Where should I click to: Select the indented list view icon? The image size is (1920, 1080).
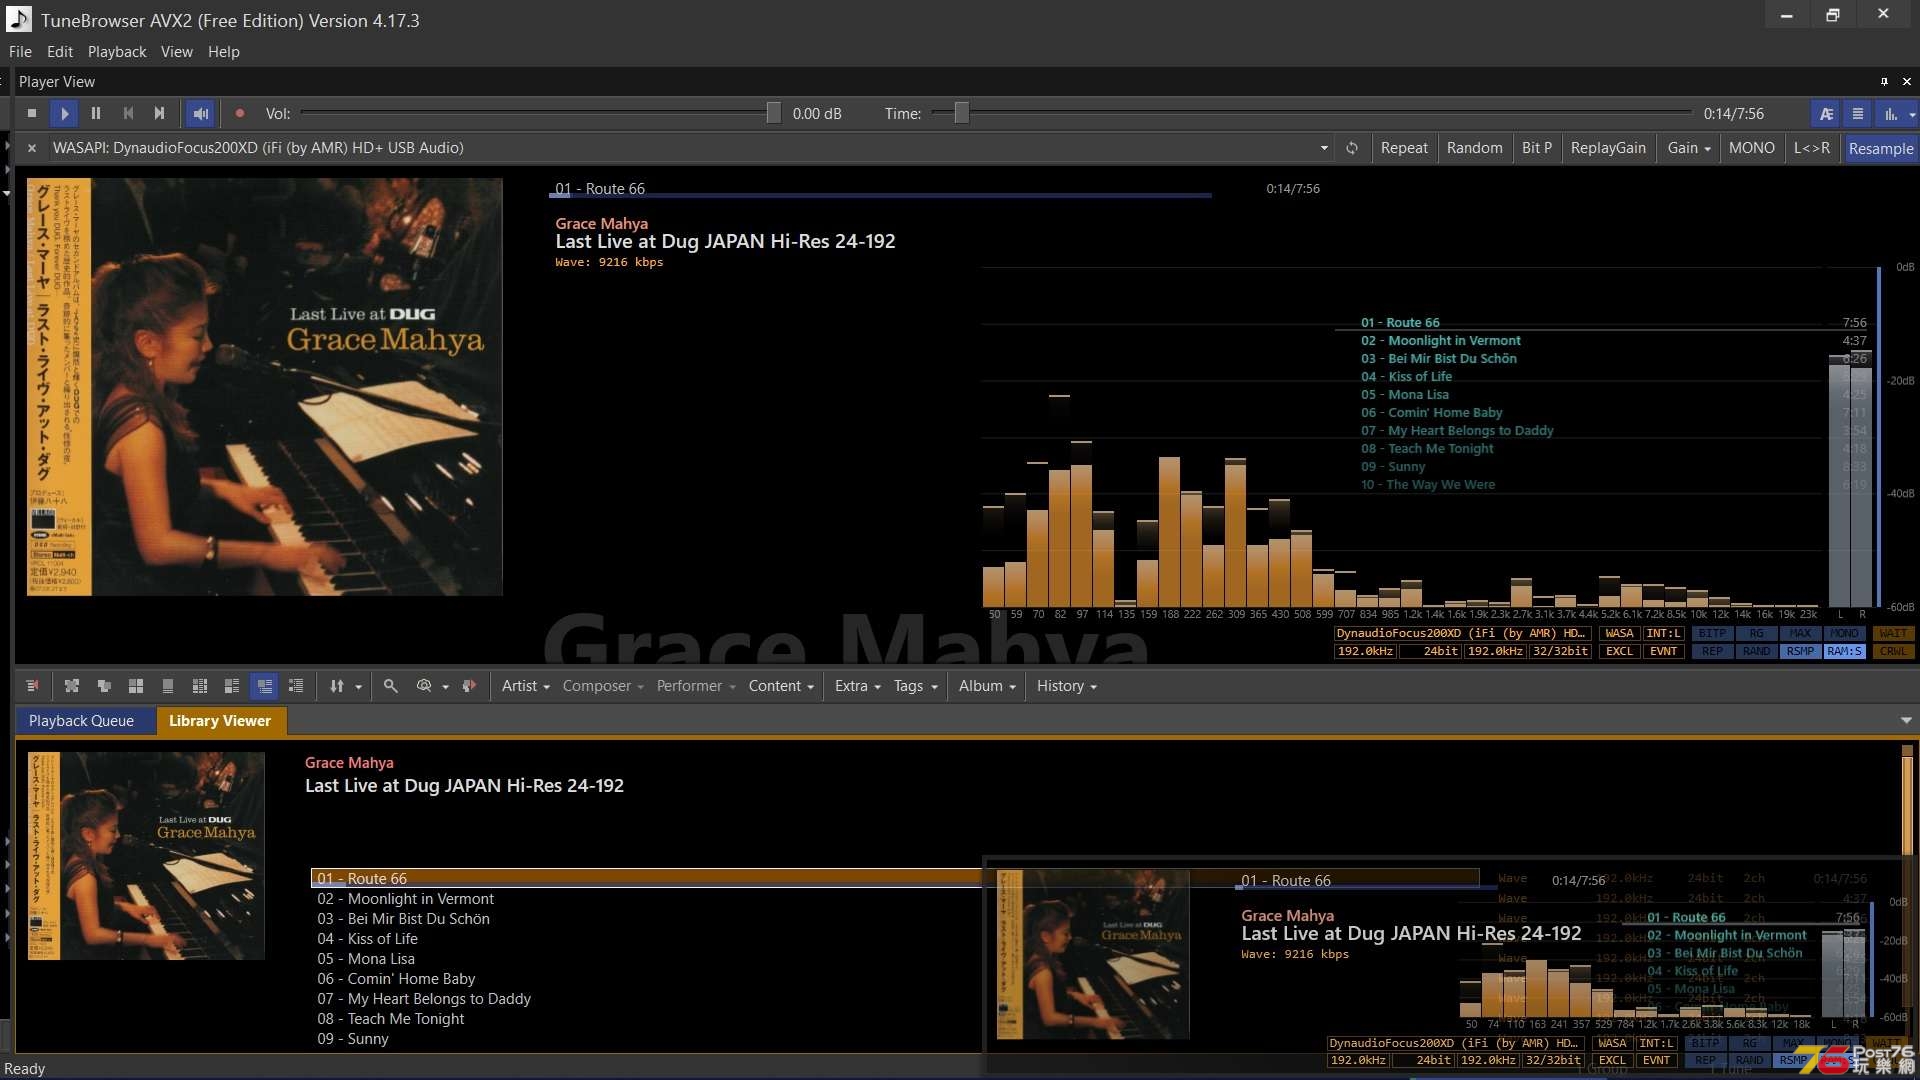(296, 686)
